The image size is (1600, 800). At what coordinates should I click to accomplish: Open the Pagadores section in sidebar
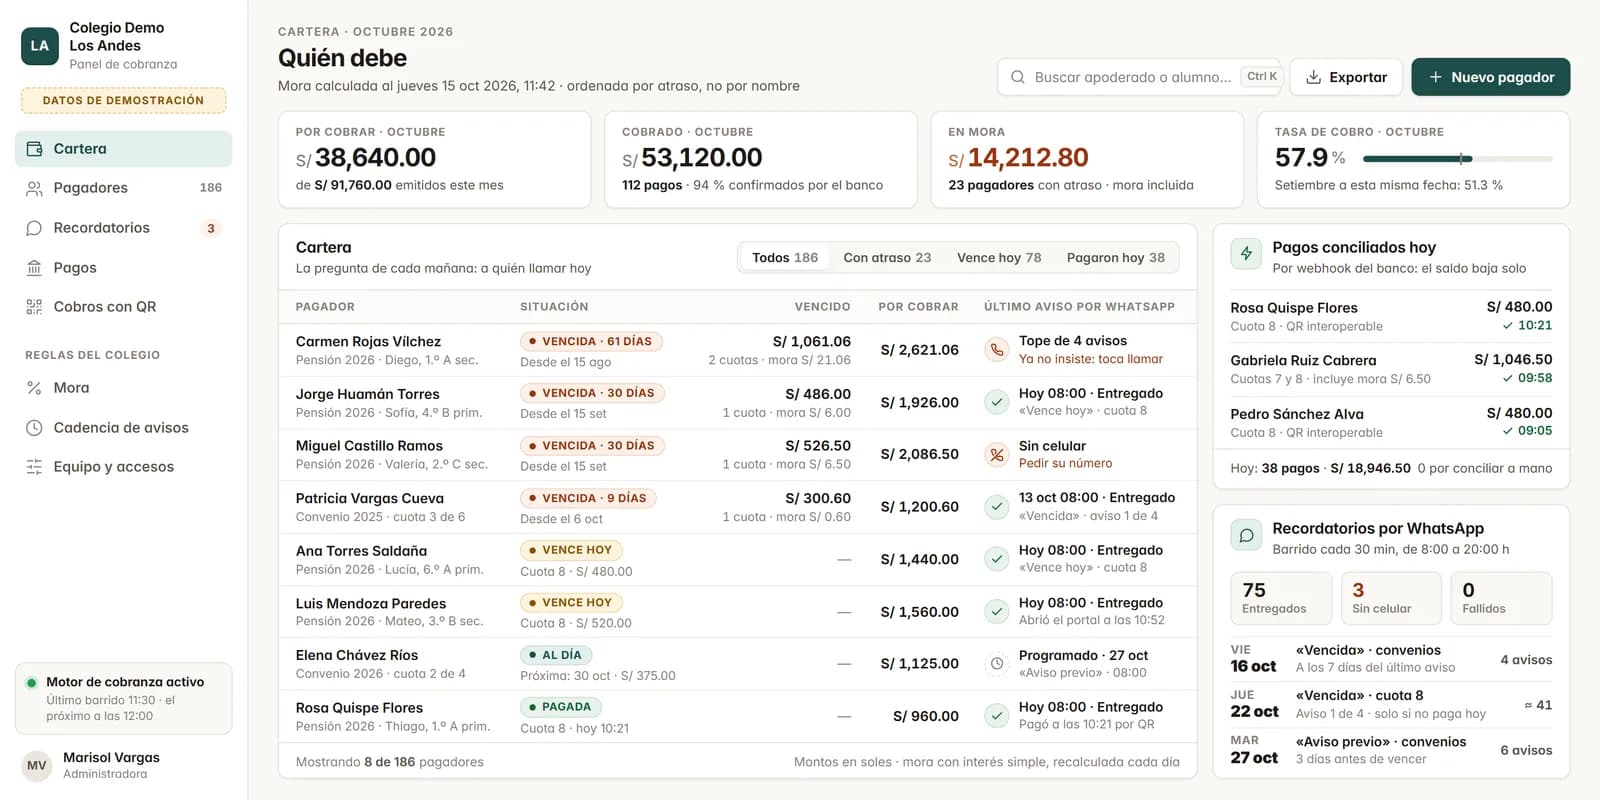coord(124,188)
